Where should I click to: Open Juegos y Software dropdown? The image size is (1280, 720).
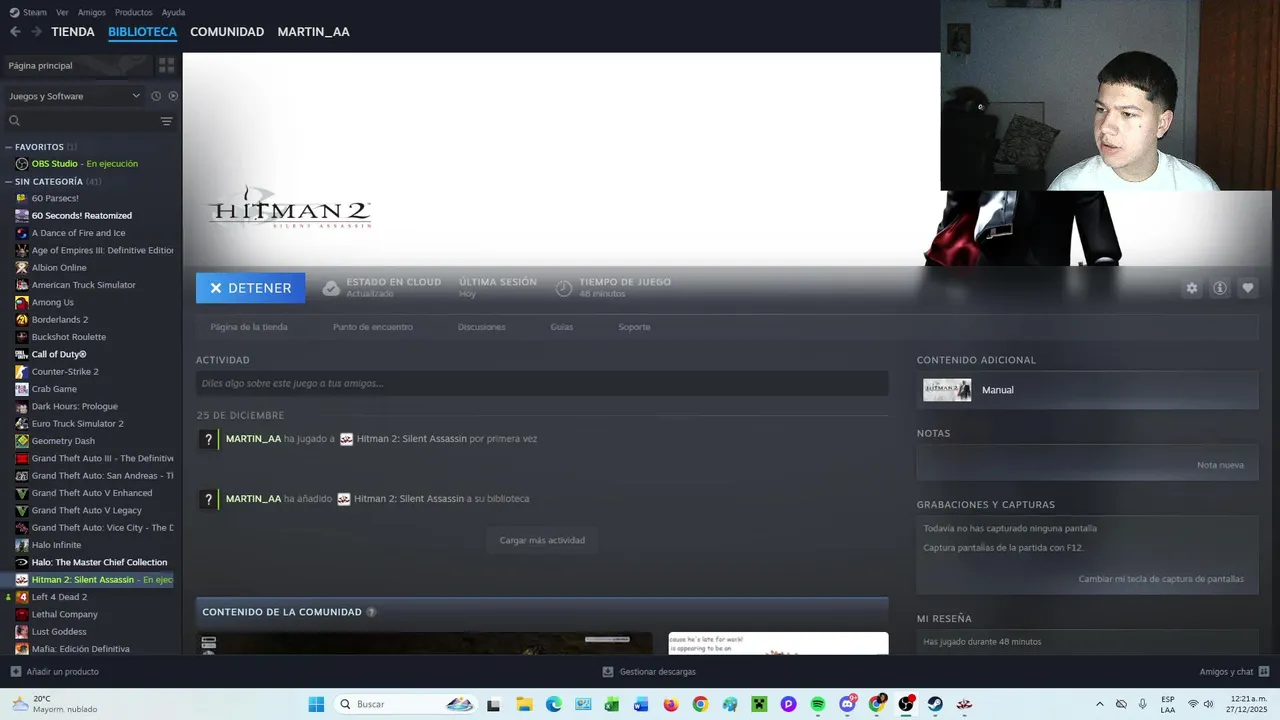click(x=75, y=96)
